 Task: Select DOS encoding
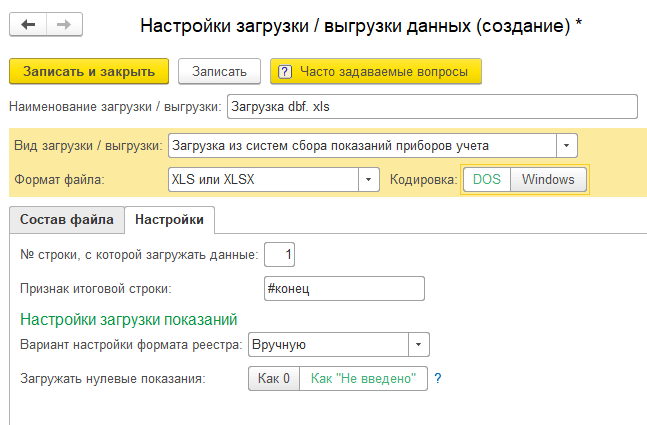tap(487, 179)
